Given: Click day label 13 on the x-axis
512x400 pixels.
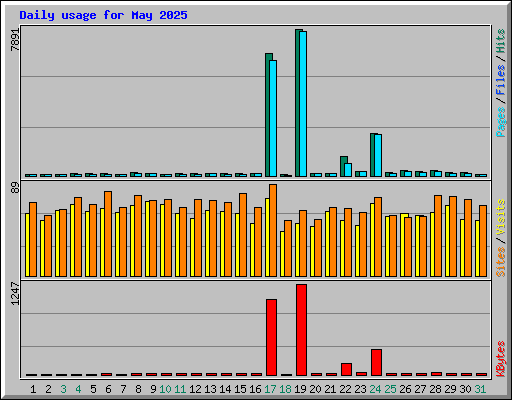Looking at the screenshot, I should pos(210,389).
